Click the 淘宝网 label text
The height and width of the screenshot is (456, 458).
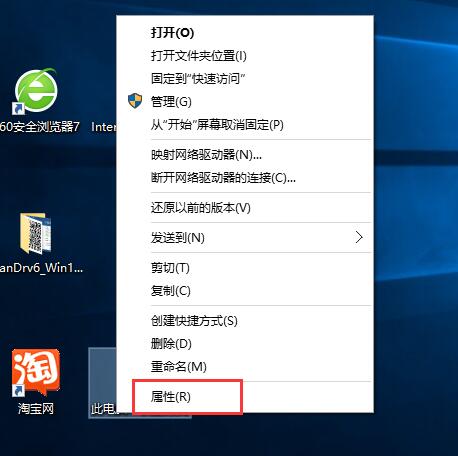36,408
